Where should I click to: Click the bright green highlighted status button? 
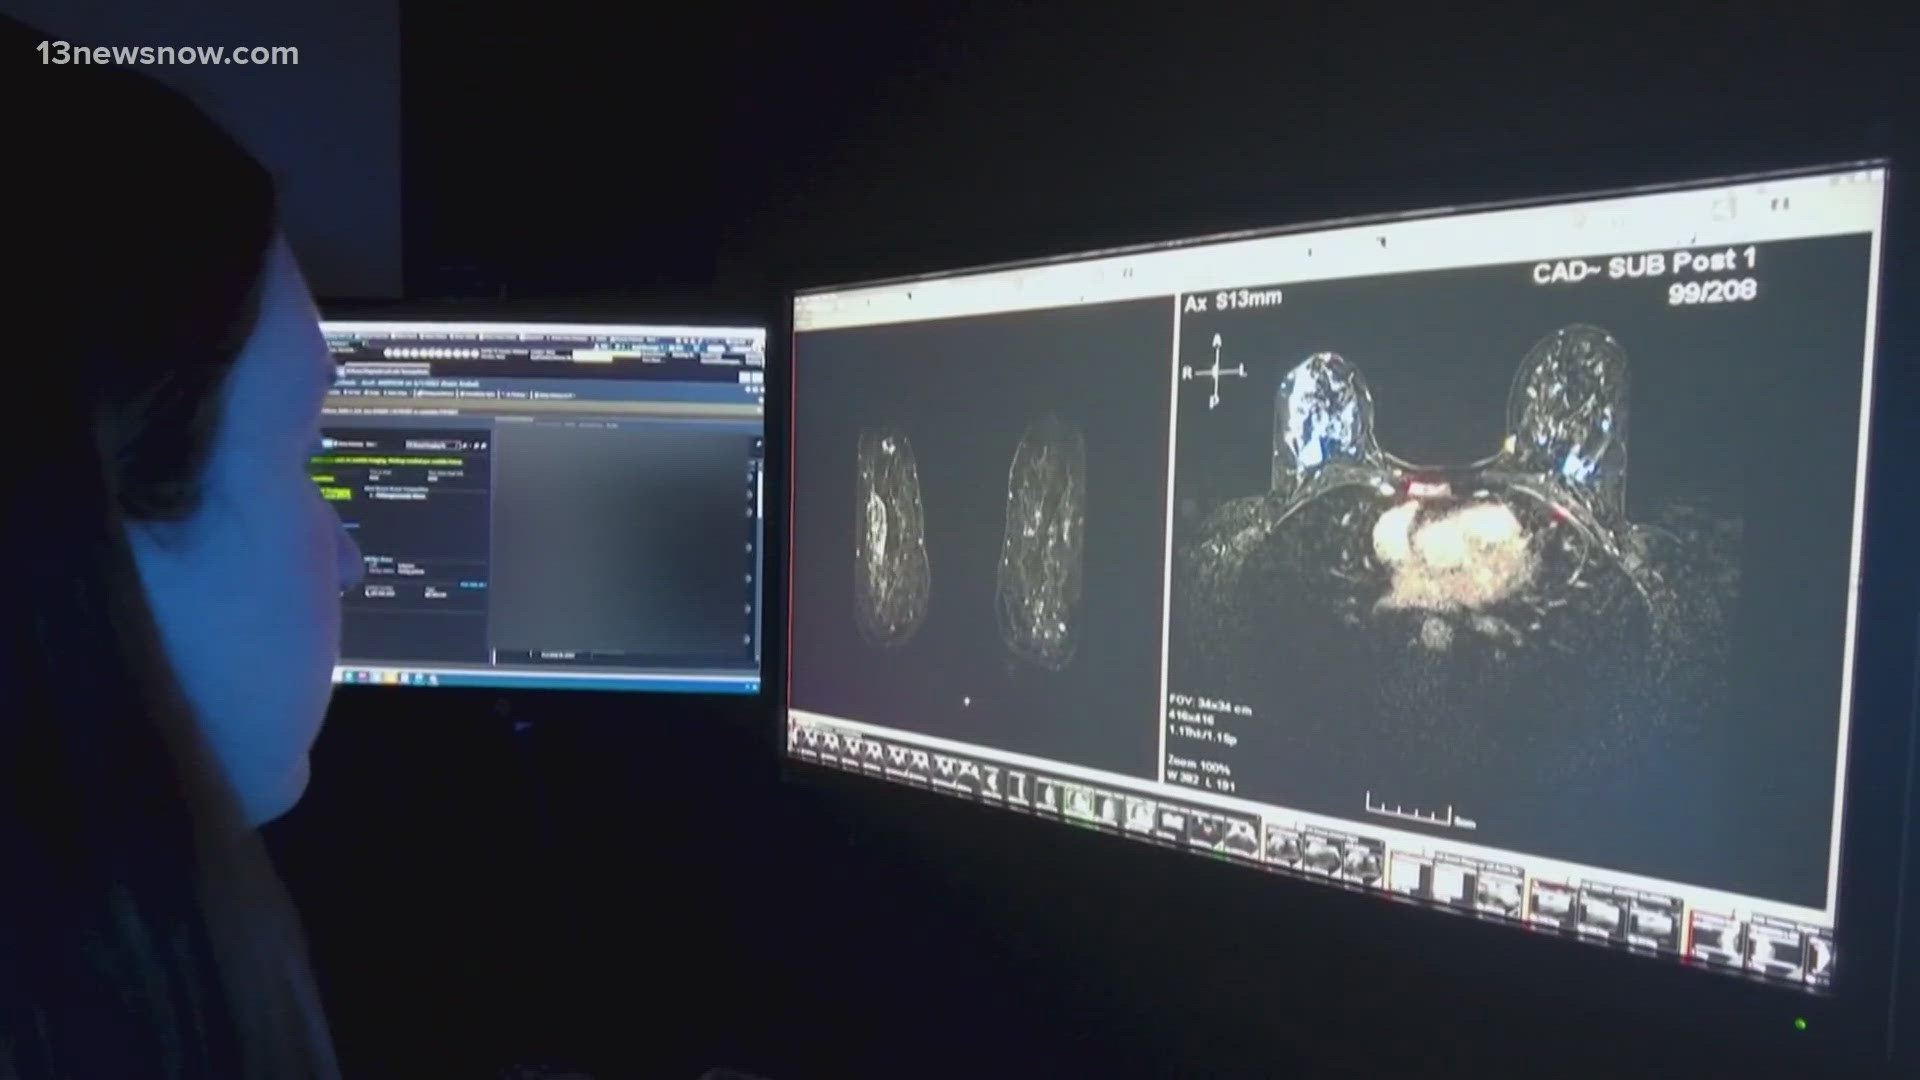click(x=332, y=494)
